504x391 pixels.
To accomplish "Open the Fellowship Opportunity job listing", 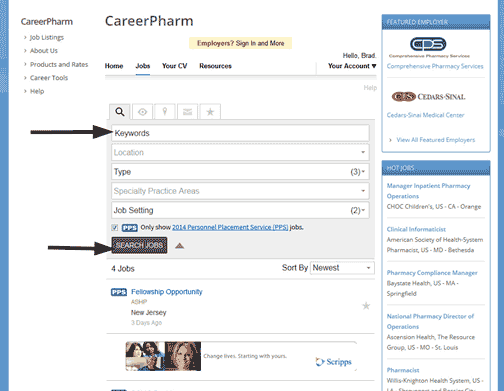I will click(x=167, y=292).
